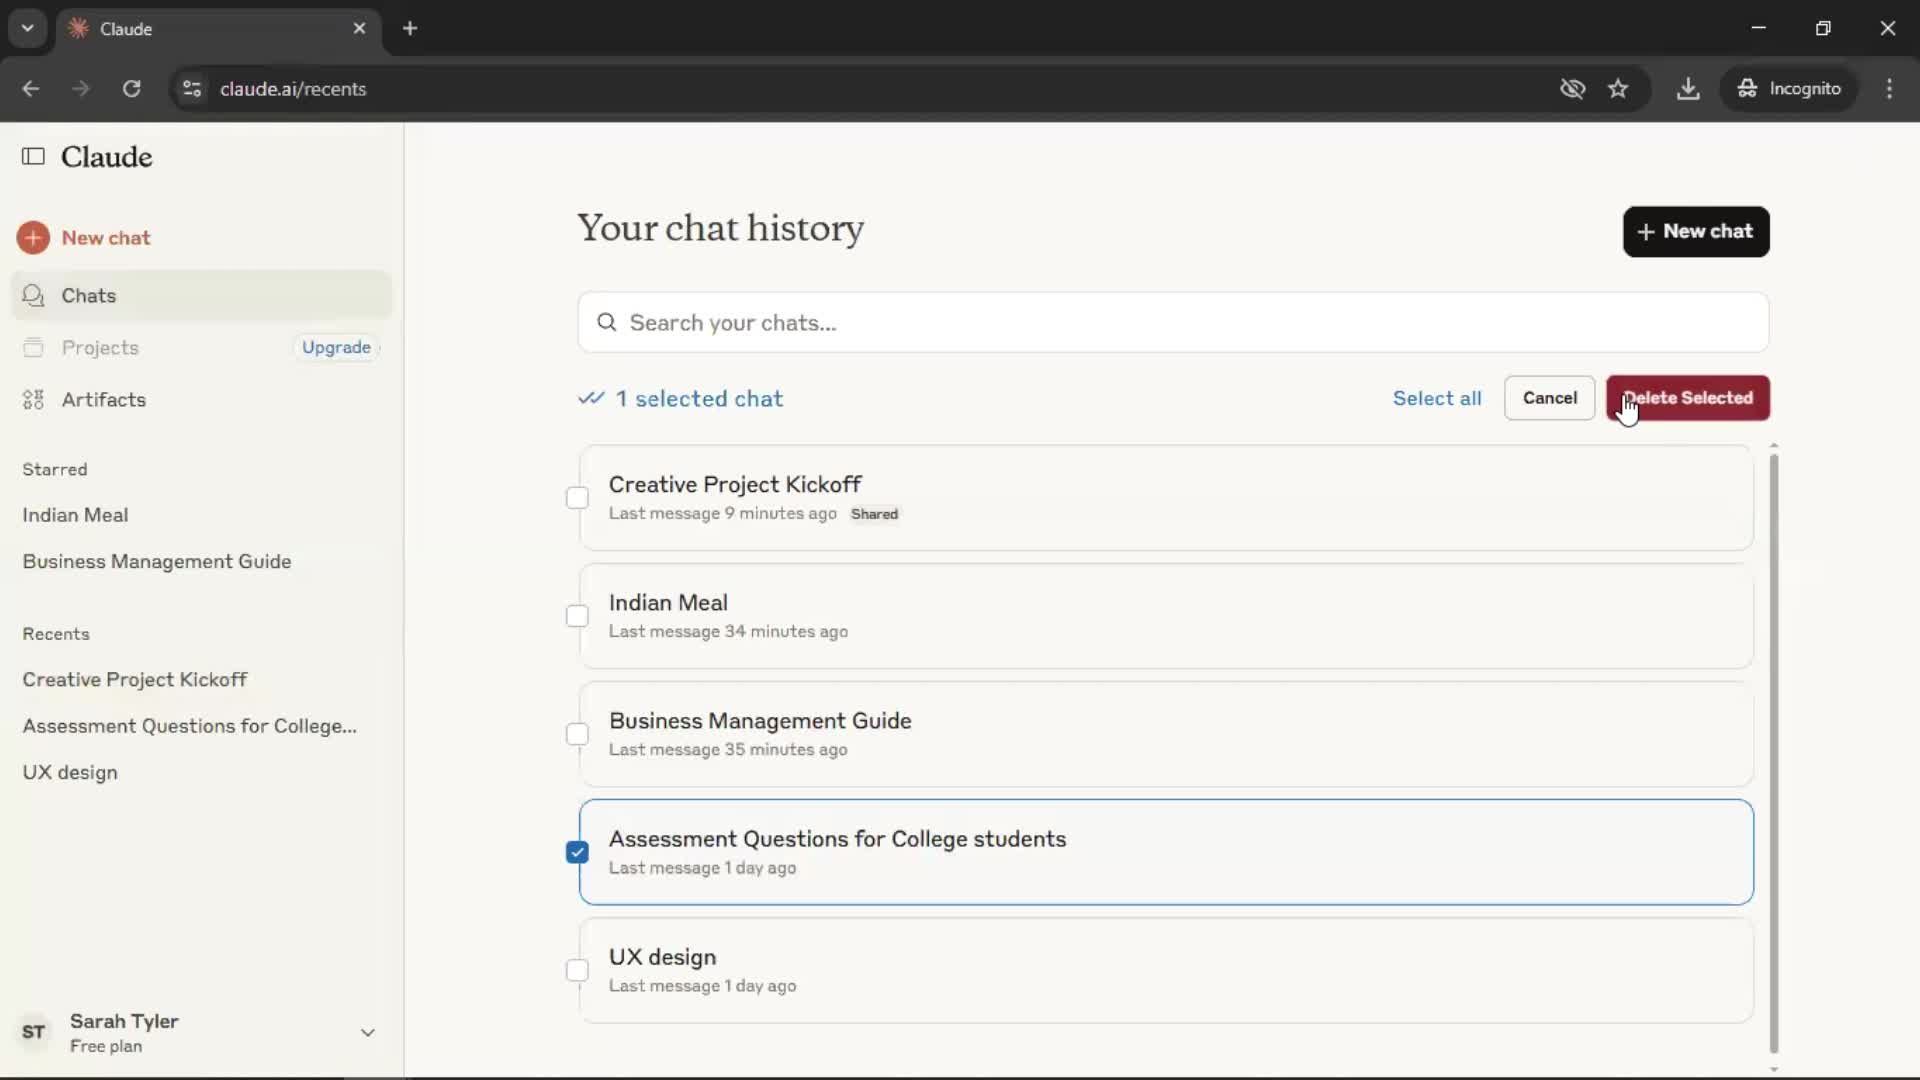
Task: Open recent Assessment Questions for College chat in sidebar
Action: 190,726
